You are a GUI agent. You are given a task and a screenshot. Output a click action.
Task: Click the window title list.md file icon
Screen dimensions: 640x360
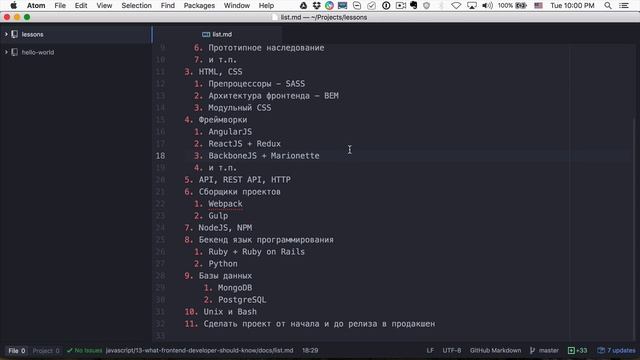pos(276,17)
